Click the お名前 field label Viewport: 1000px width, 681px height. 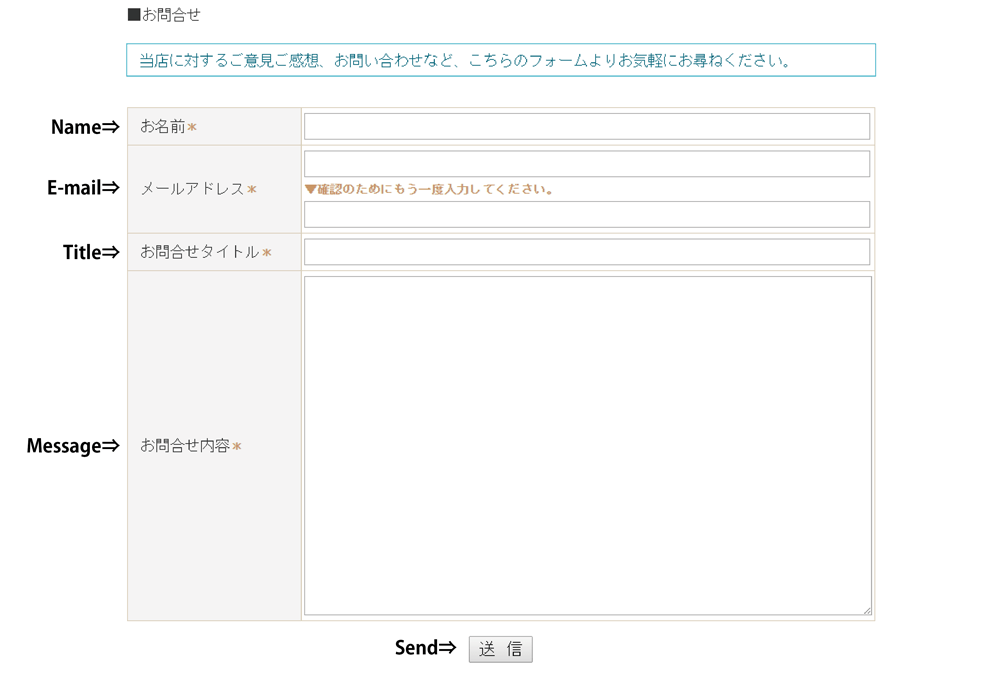163,127
